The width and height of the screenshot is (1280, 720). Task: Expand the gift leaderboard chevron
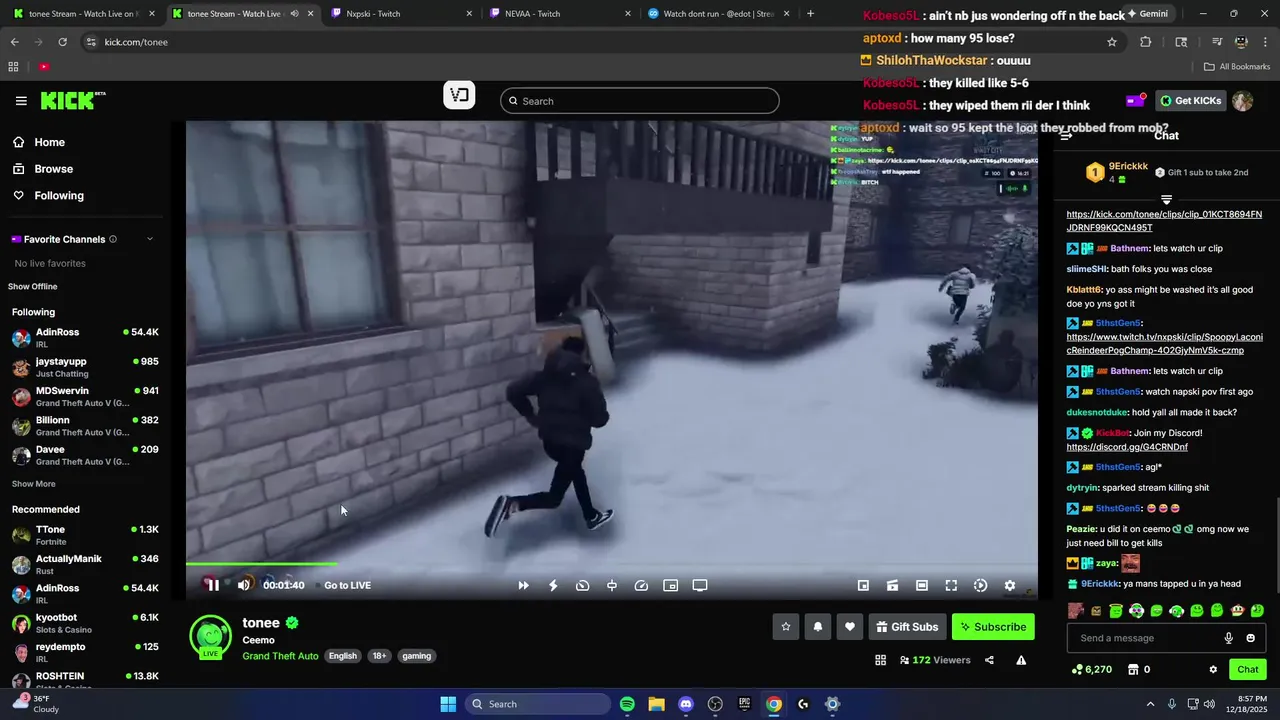tap(1166, 200)
